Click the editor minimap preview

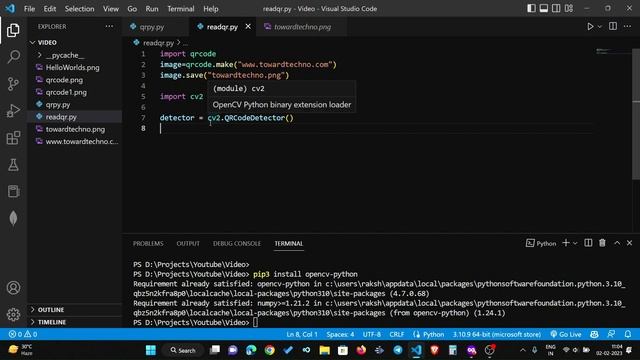(612, 51)
